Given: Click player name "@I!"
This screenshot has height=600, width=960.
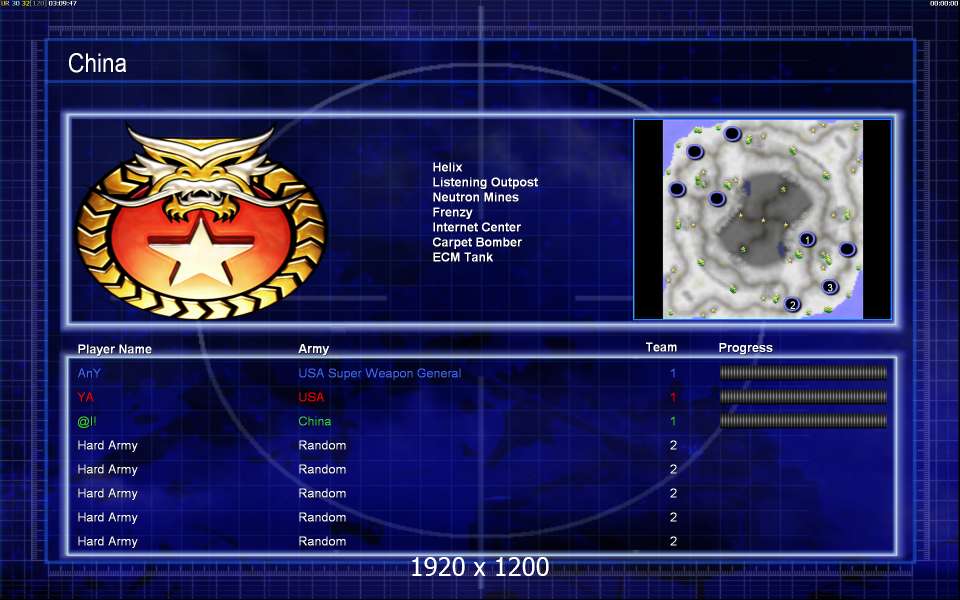Looking at the screenshot, I should point(87,421).
